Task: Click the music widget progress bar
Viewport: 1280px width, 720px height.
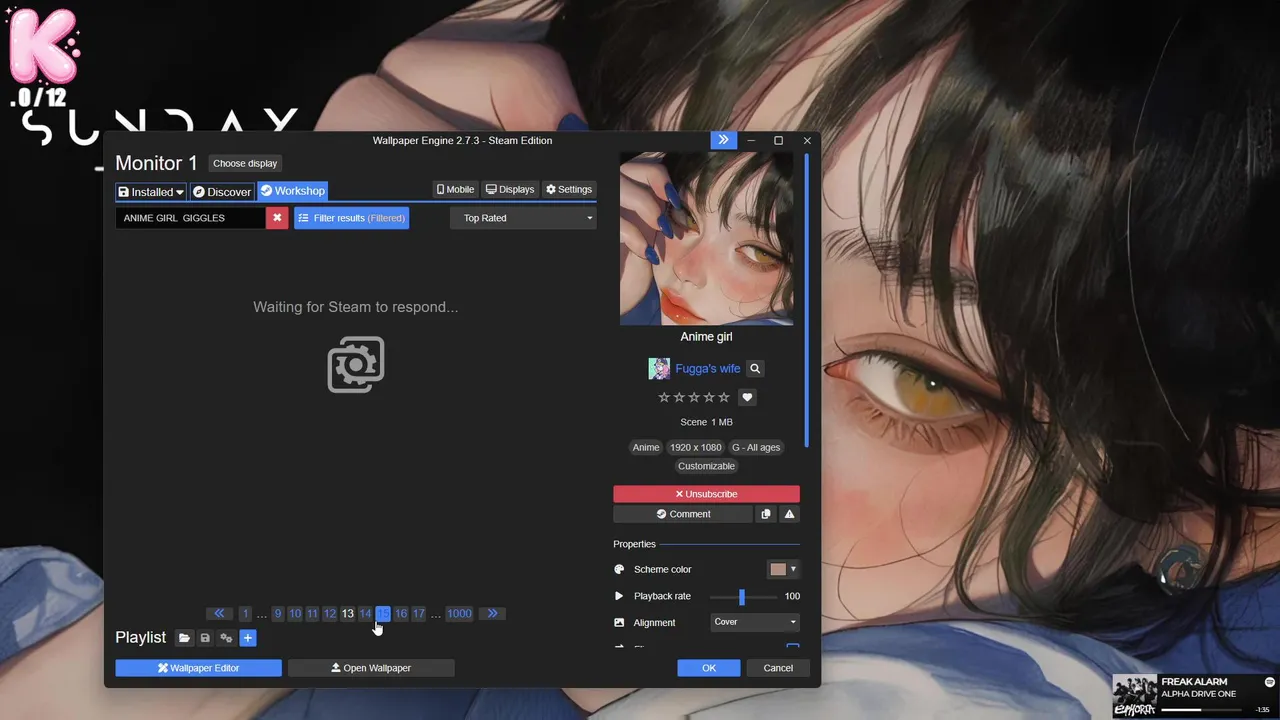Action: (1201, 710)
